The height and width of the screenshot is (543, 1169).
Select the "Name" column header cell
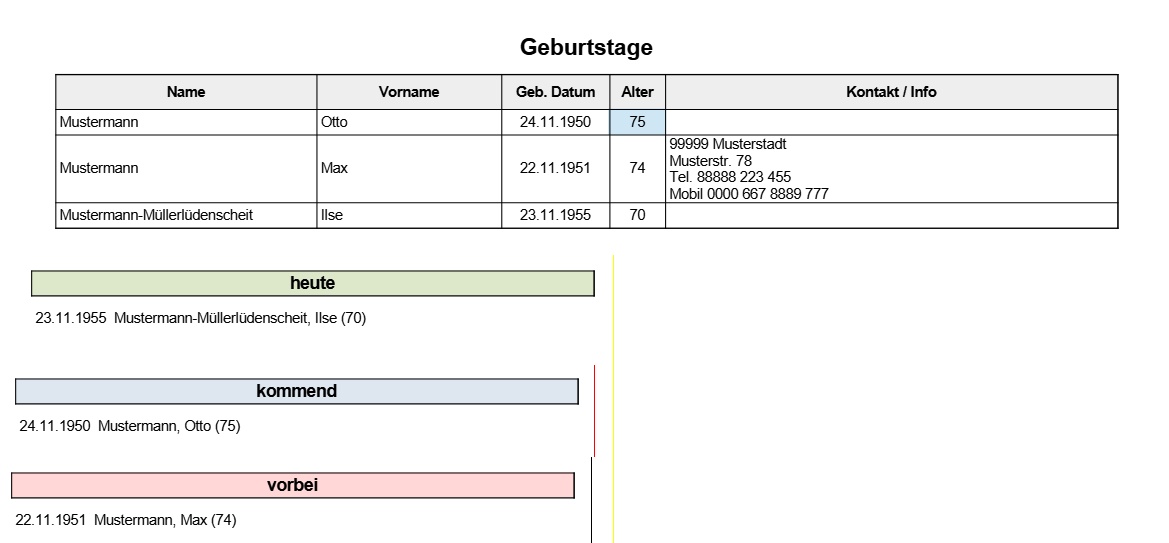[186, 92]
